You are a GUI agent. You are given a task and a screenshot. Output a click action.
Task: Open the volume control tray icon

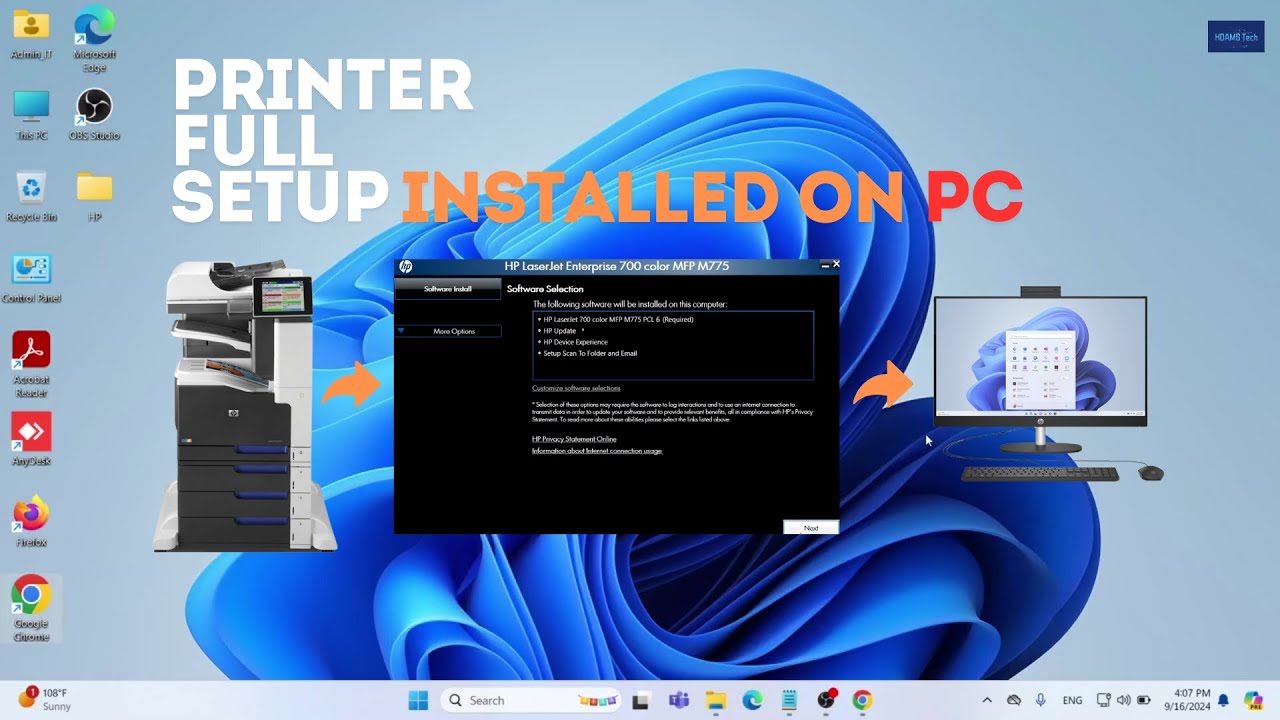[x=1123, y=700]
